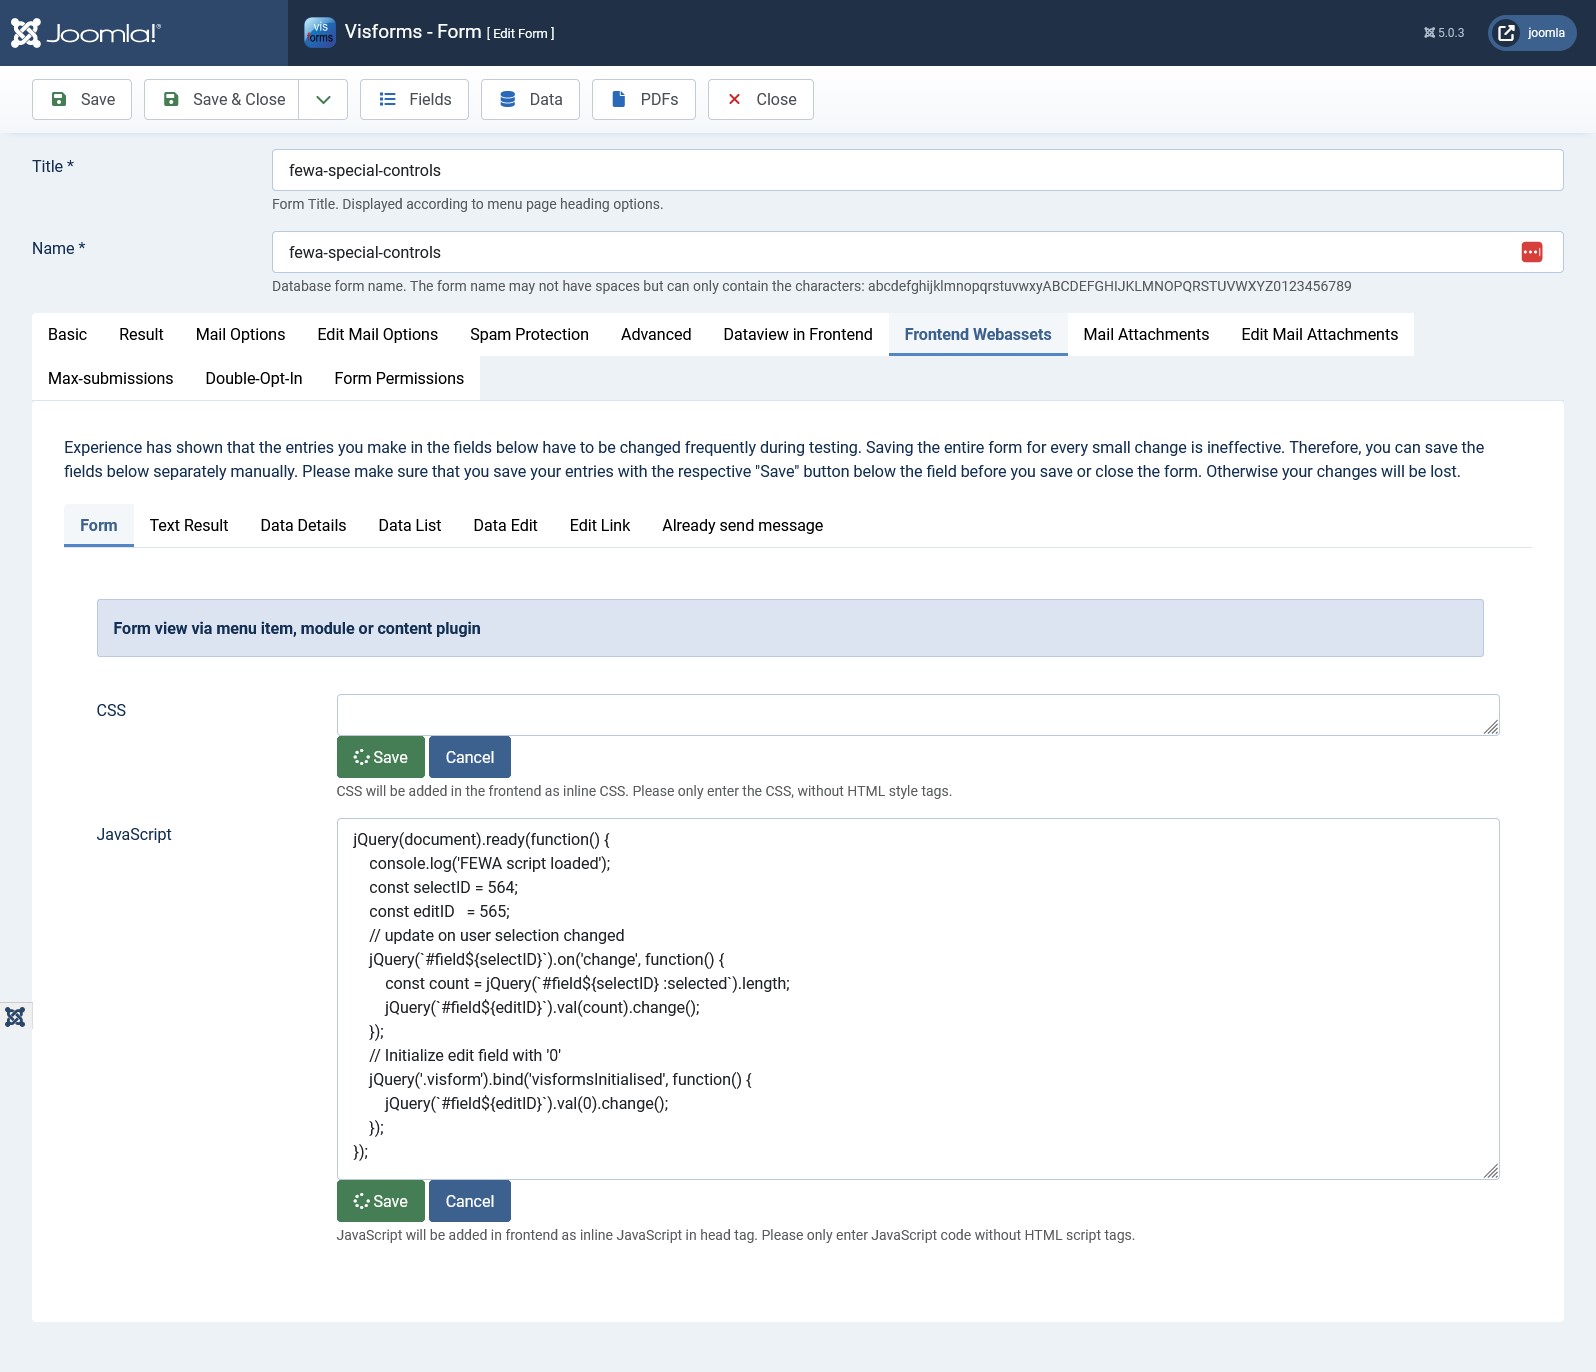Click the floating Joomla icon on left edge
1596x1372 pixels.
tap(15, 1017)
